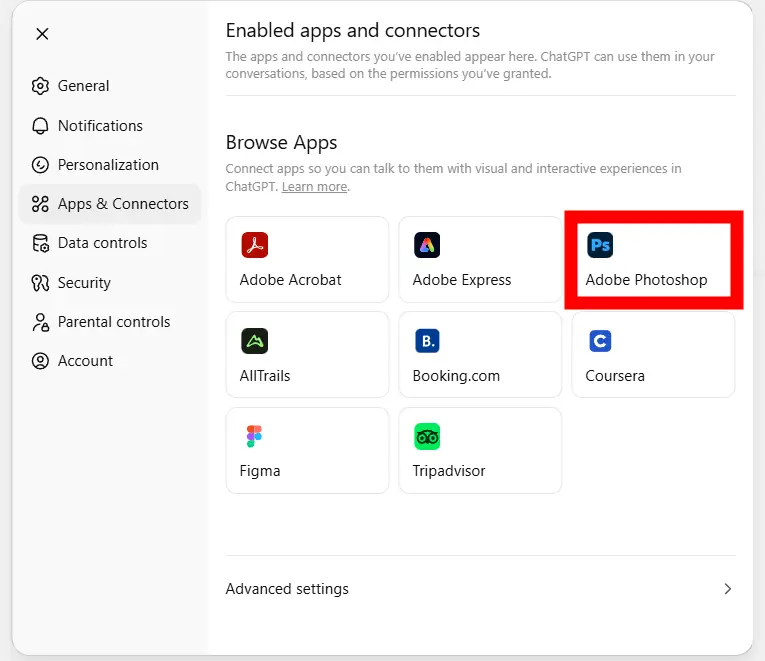Select Data controls in the sidebar
Image resolution: width=765 pixels, height=661 pixels.
tap(102, 243)
